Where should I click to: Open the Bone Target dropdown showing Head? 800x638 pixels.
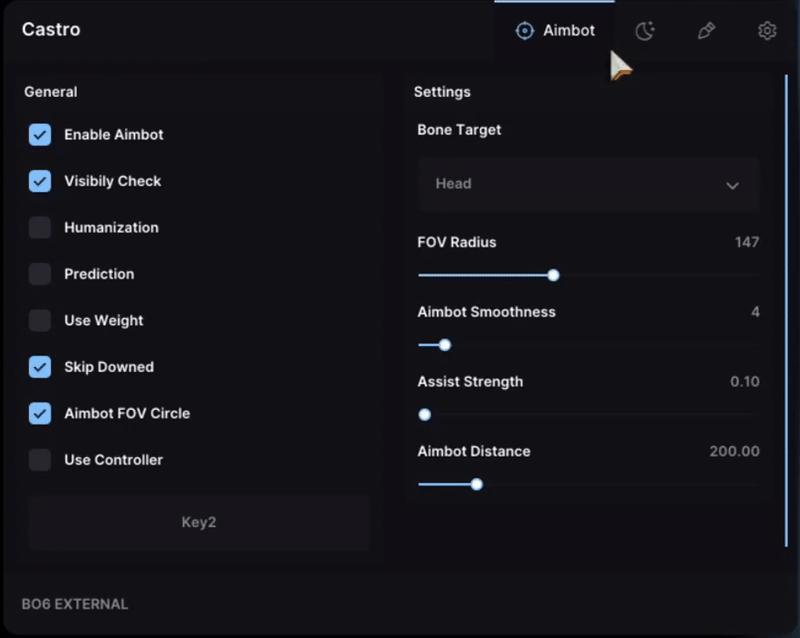589,184
